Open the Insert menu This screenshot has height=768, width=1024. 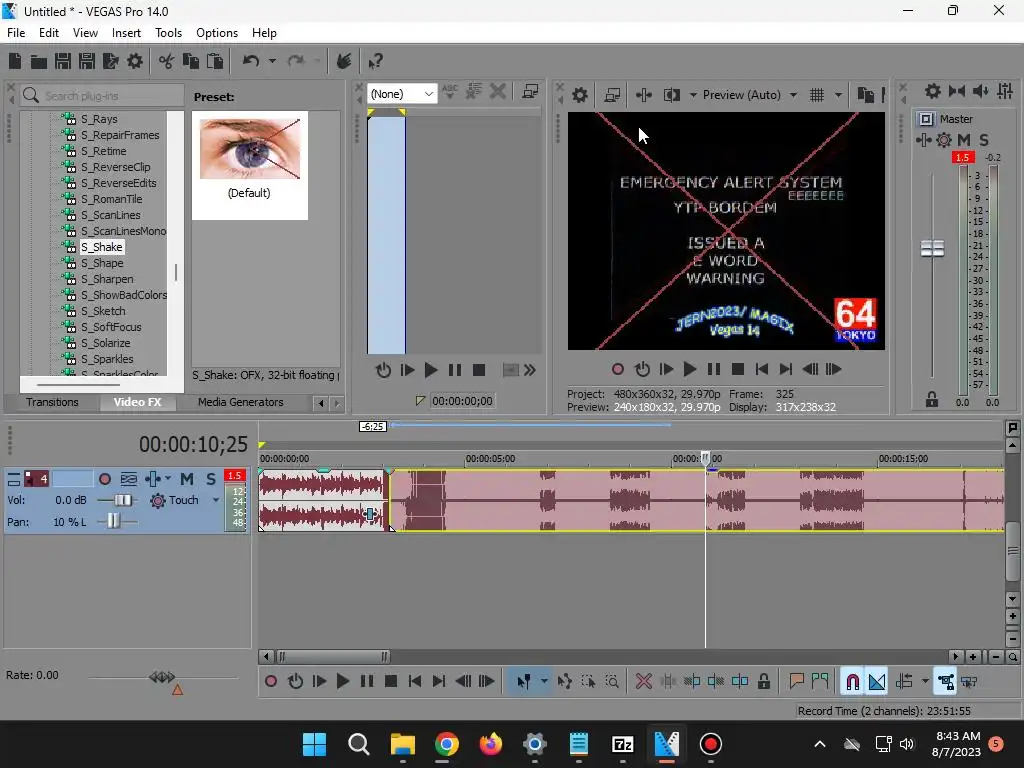point(126,33)
